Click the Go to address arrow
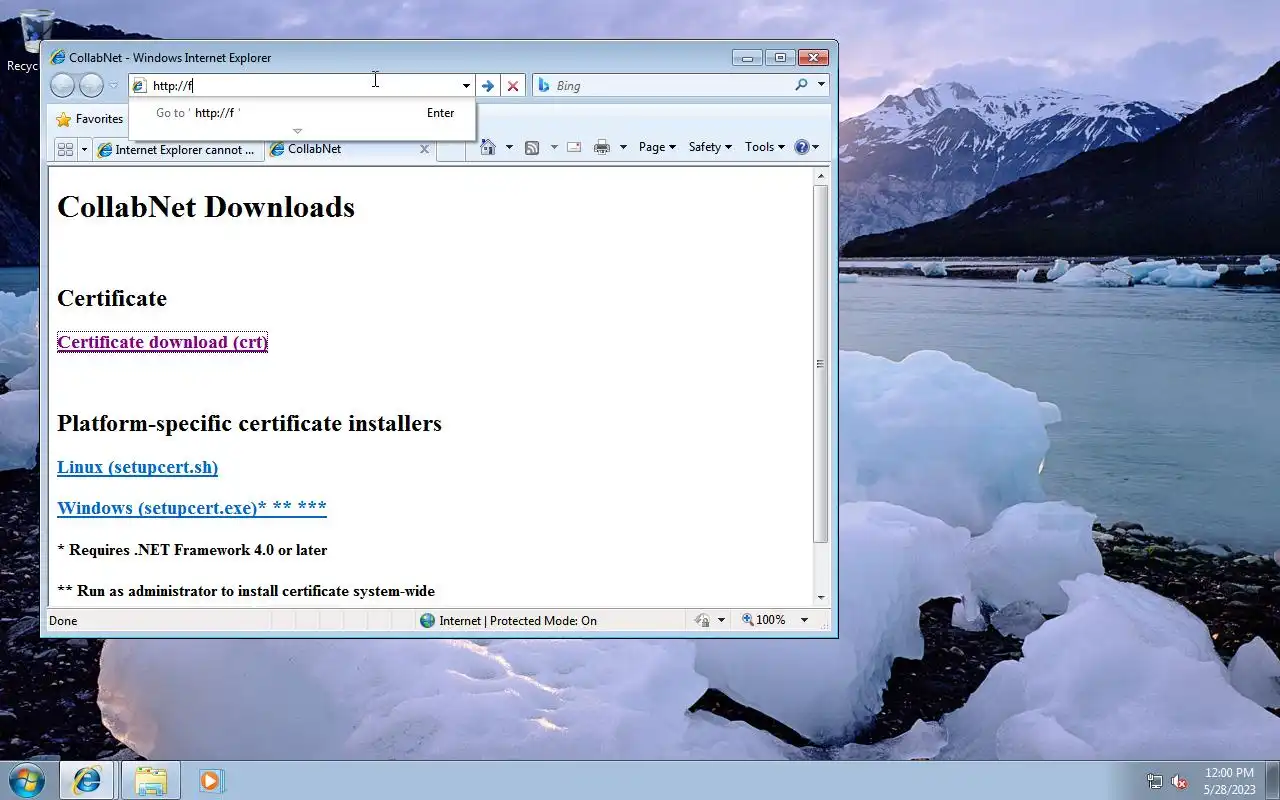The width and height of the screenshot is (1280, 800). coord(488,86)
